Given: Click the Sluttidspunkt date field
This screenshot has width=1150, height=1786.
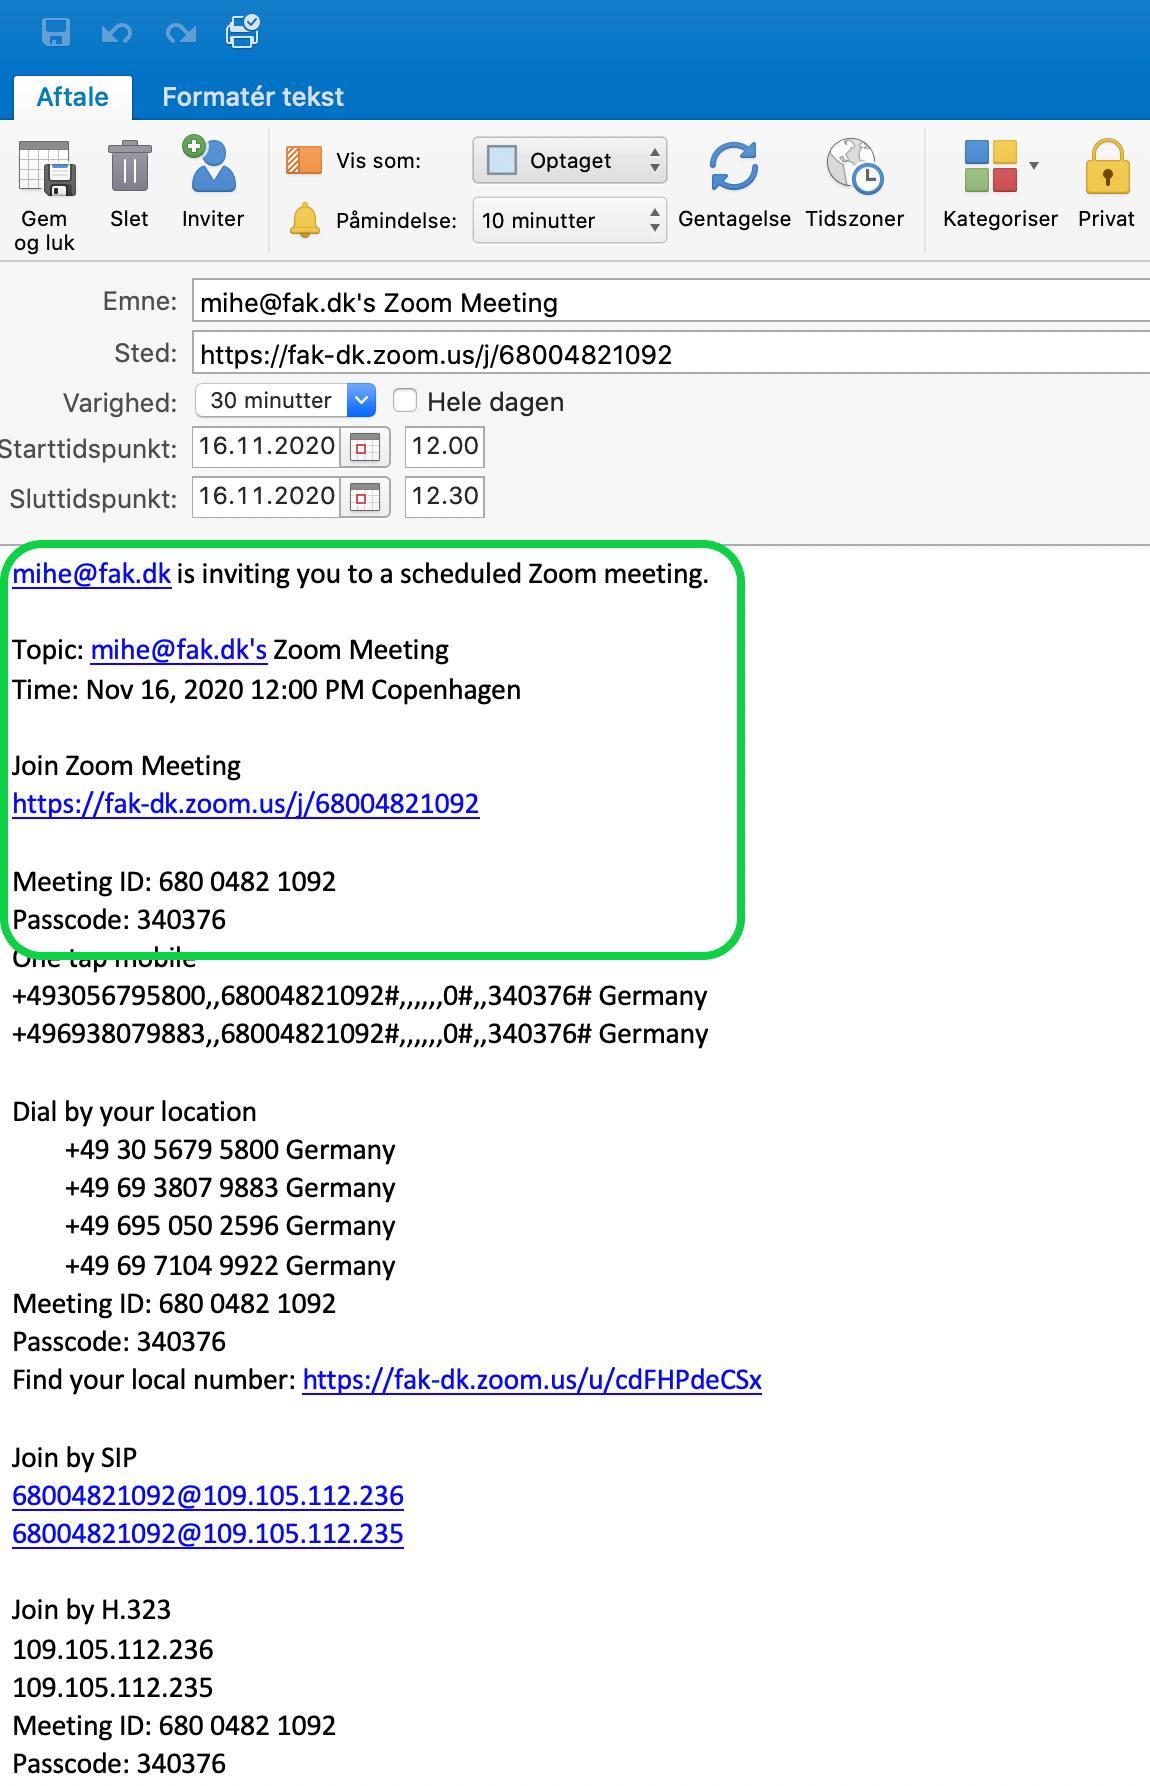Looking at the screenshot, I should coord(267,497).
